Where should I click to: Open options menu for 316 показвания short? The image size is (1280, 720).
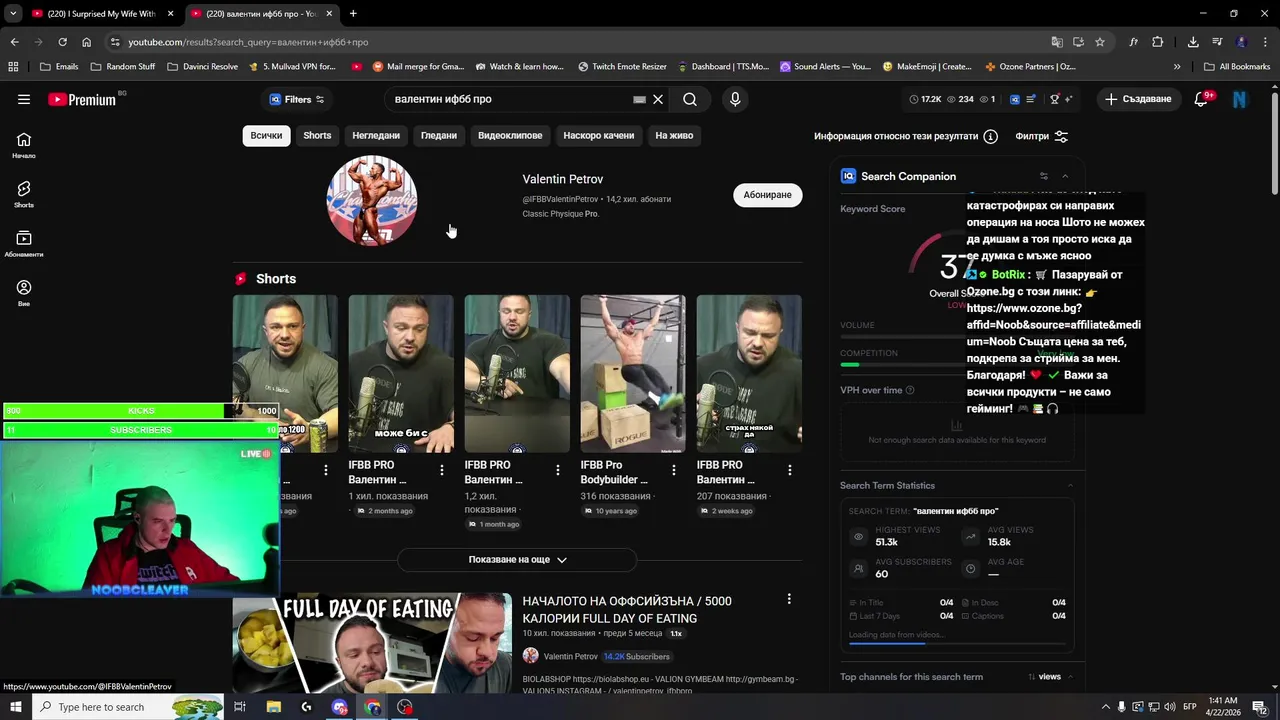point(674,470)
